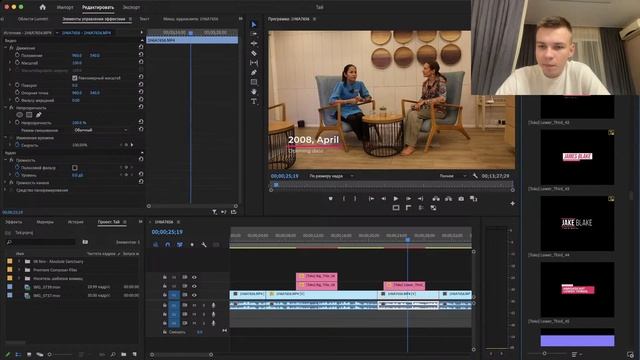Open the Lumetri Scopes tab
This screenshot has height=360, width=640.
coord(33,19)
